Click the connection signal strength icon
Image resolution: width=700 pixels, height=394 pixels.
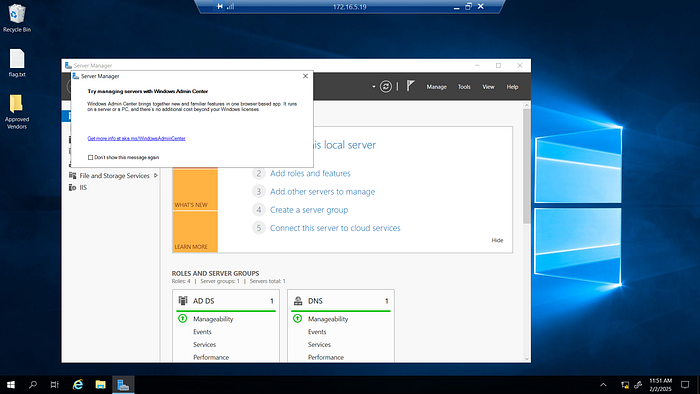click(x=230, y=6)
